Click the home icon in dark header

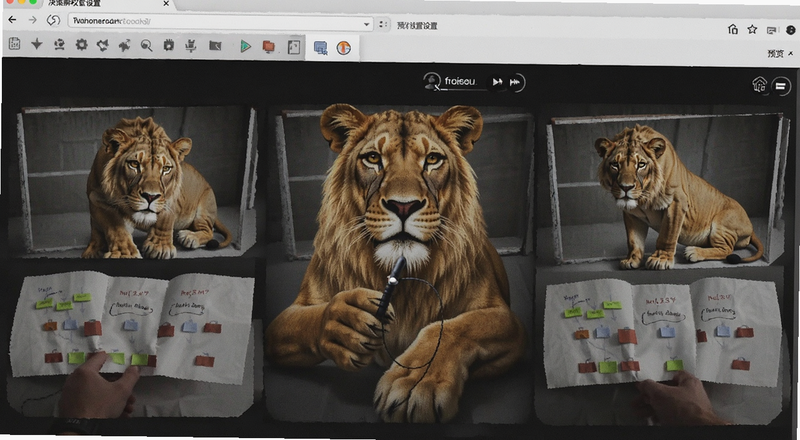760,84
